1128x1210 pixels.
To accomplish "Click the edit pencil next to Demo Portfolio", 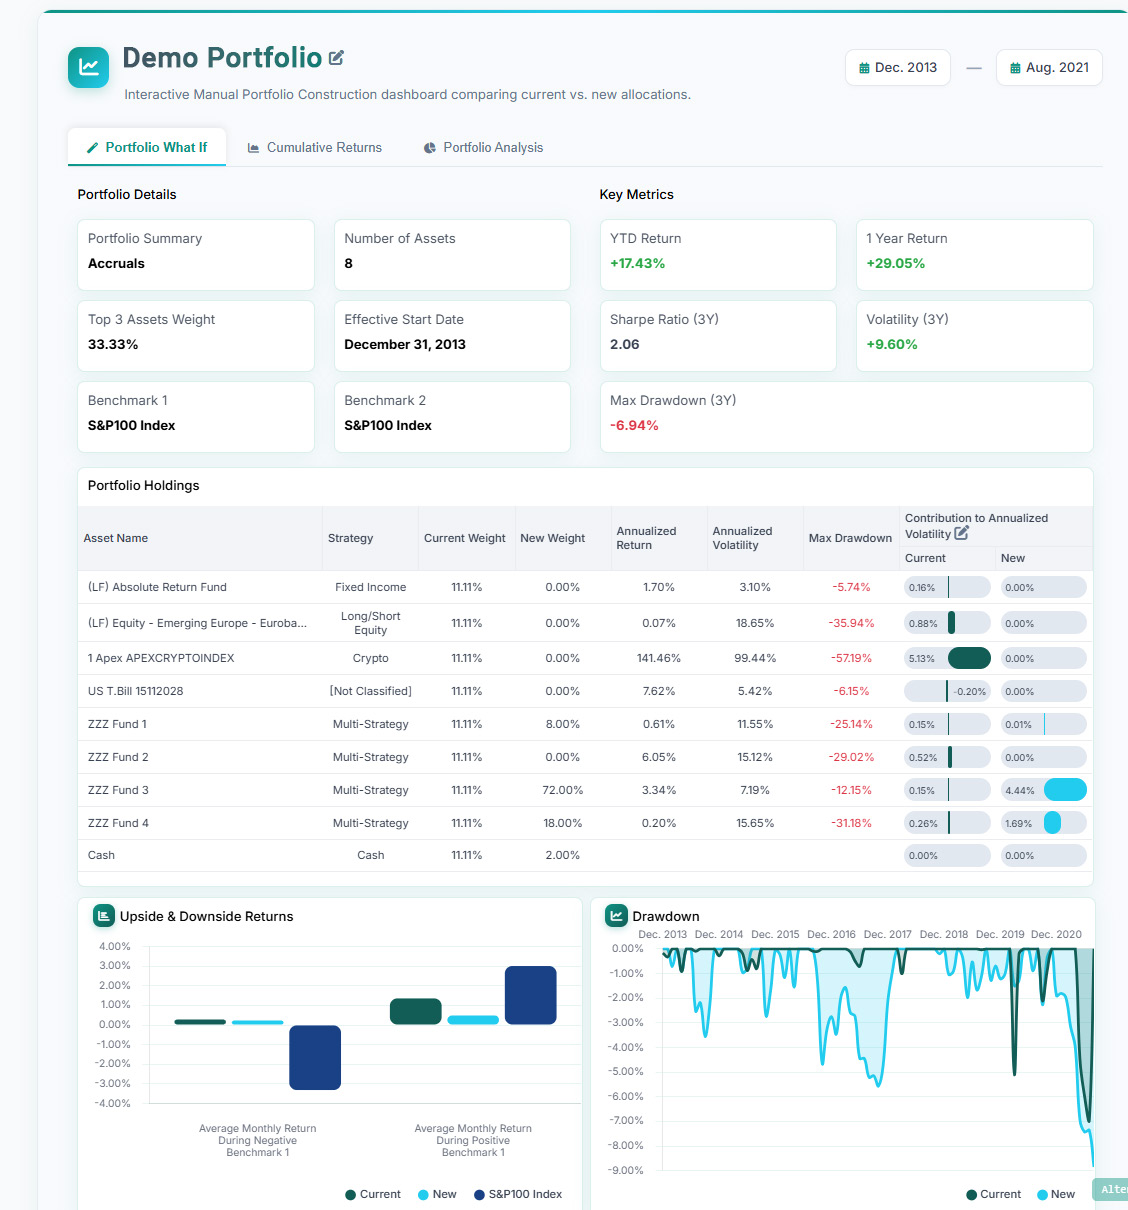I will click(336, 58).
